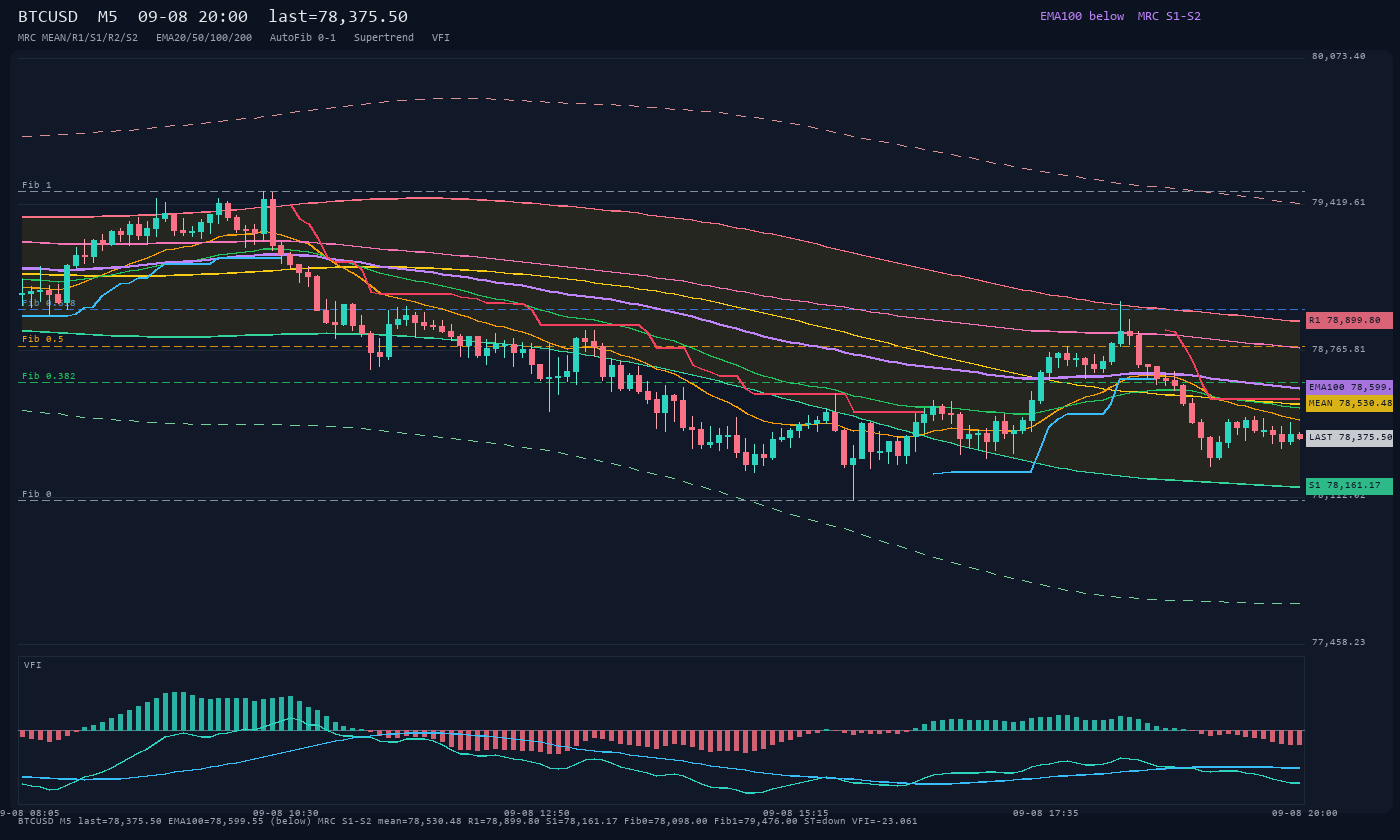This screenshot has height=840, width=1400.
Task: Click the "Fib 0" level label
Action: (37, 495)
